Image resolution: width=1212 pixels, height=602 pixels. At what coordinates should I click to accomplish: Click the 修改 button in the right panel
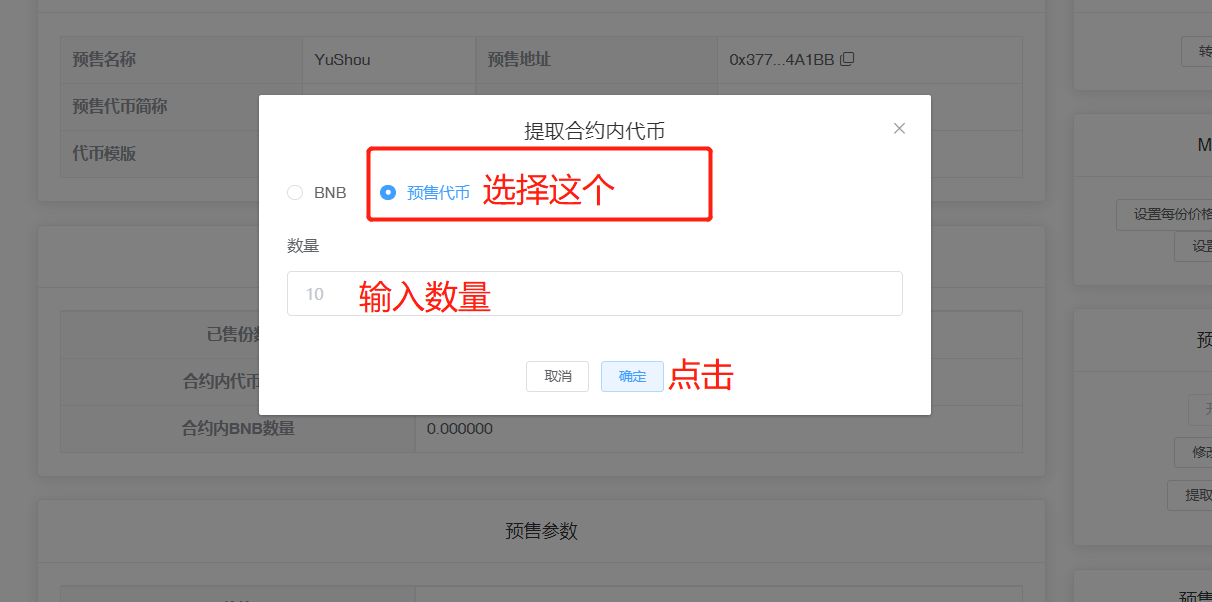click(1196, 452)
